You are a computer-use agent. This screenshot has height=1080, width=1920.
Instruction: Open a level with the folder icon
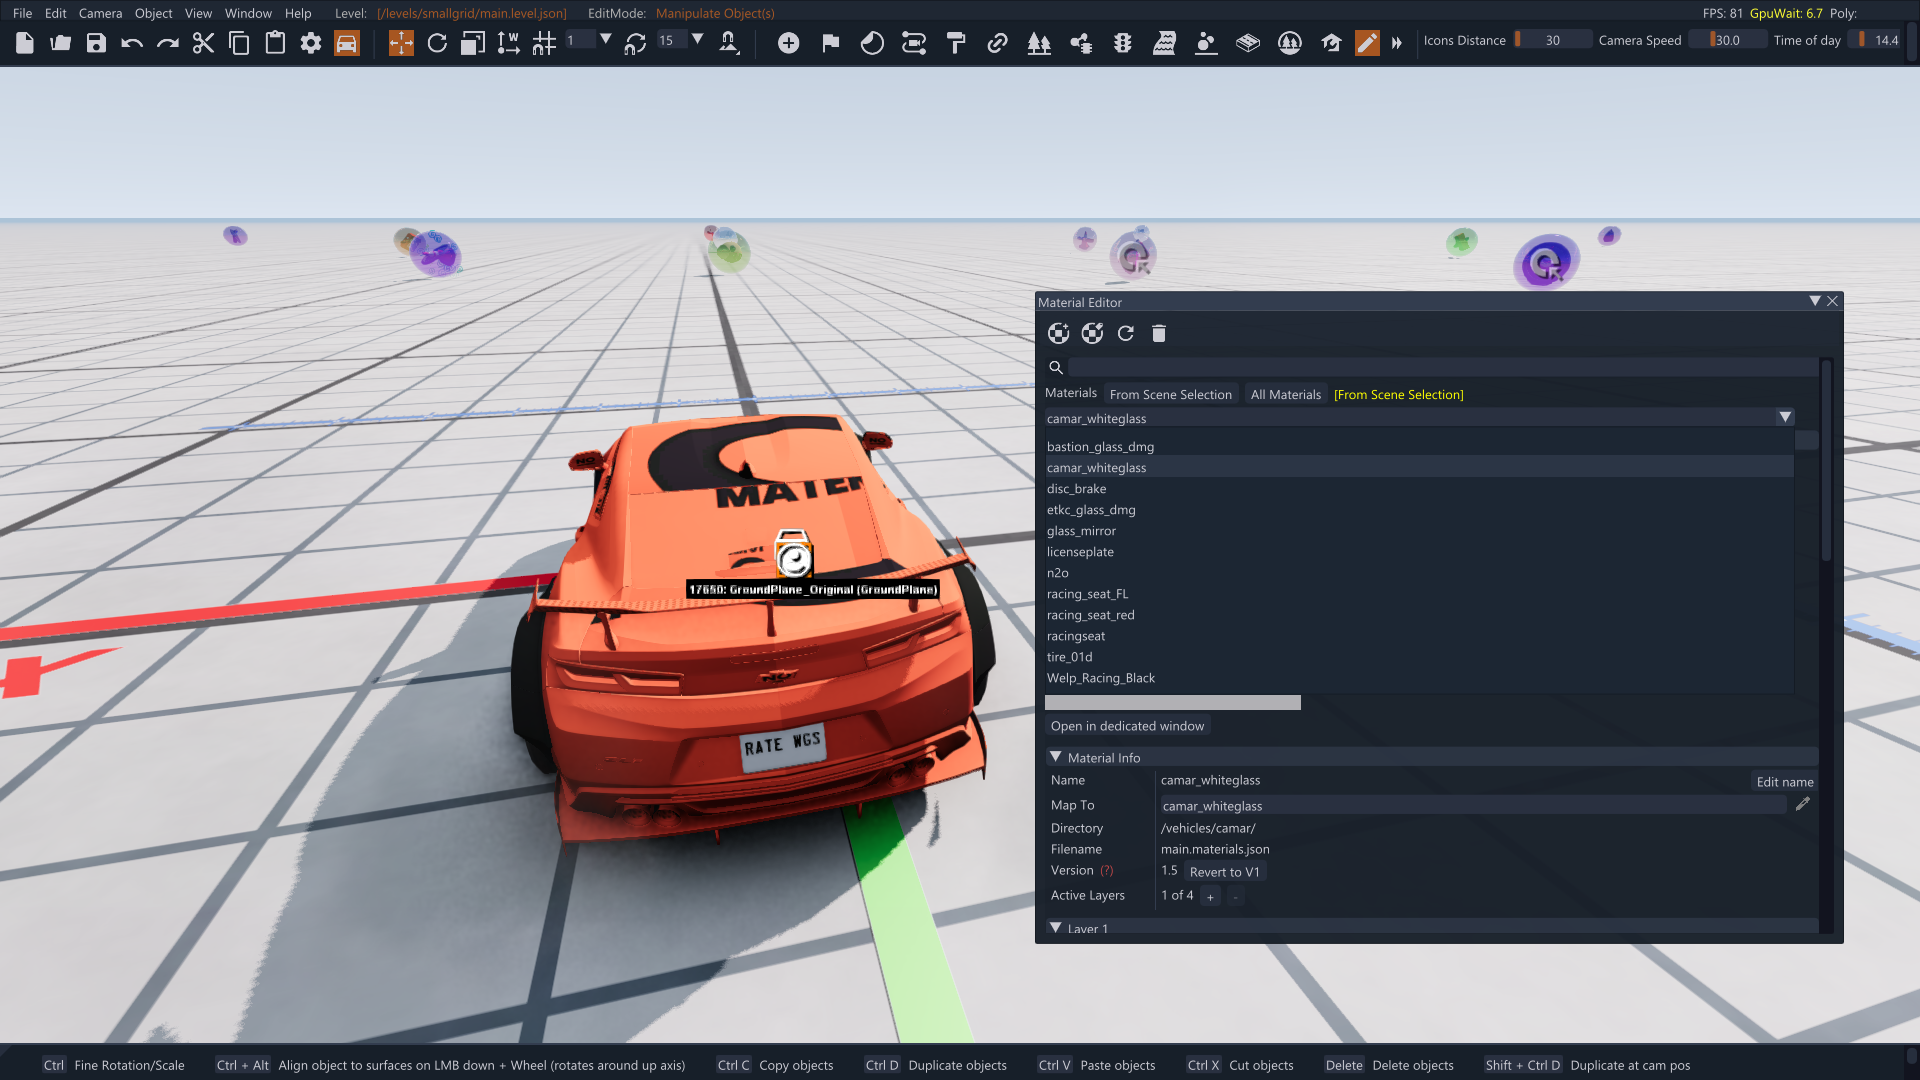click(x=61, y=43)
